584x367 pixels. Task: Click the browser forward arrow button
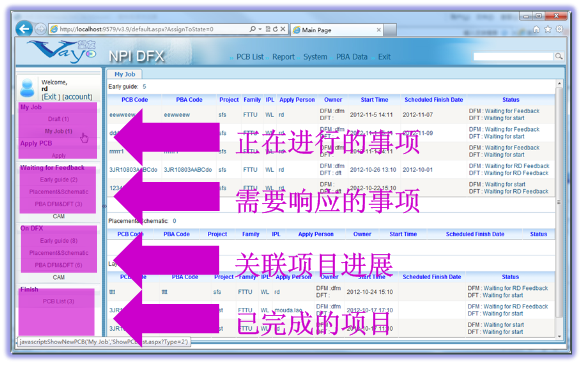click(x=40, y=29)
